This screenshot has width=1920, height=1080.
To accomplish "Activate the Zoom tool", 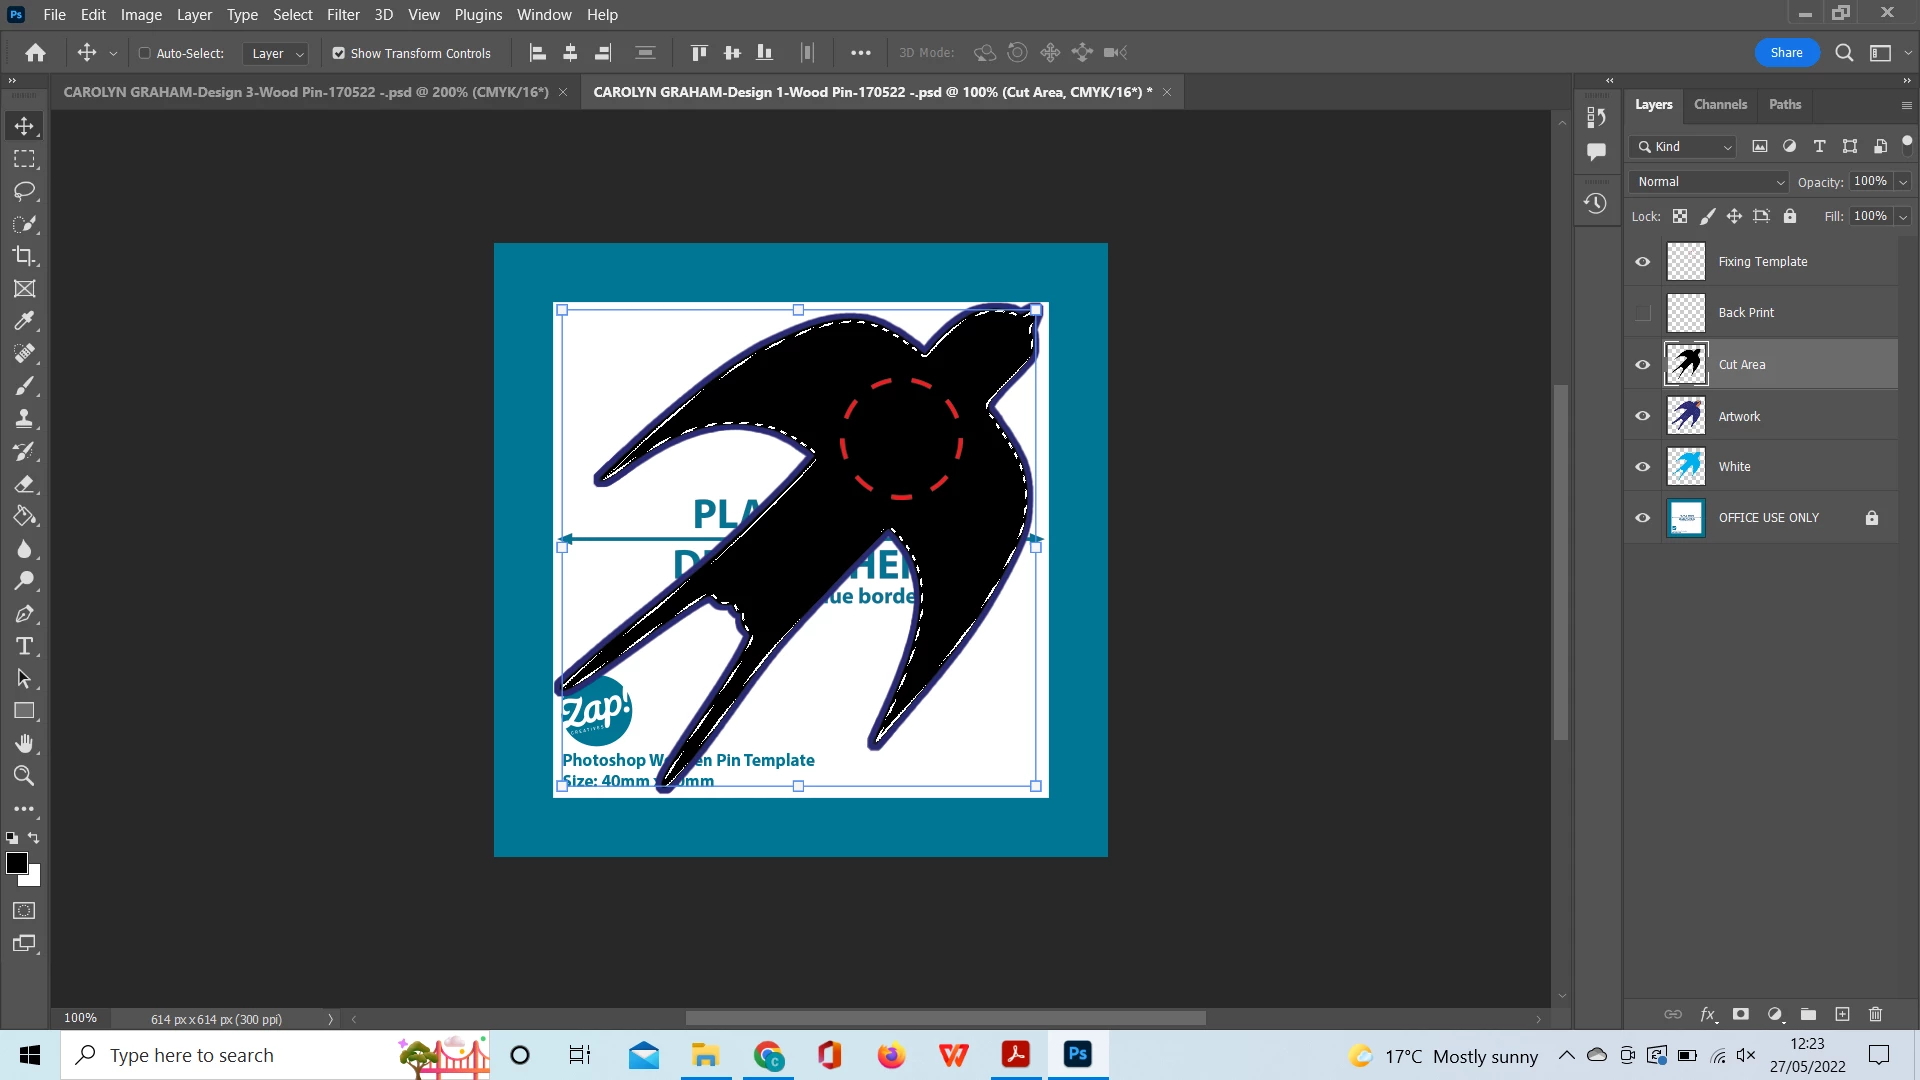I will pos(24,776).
